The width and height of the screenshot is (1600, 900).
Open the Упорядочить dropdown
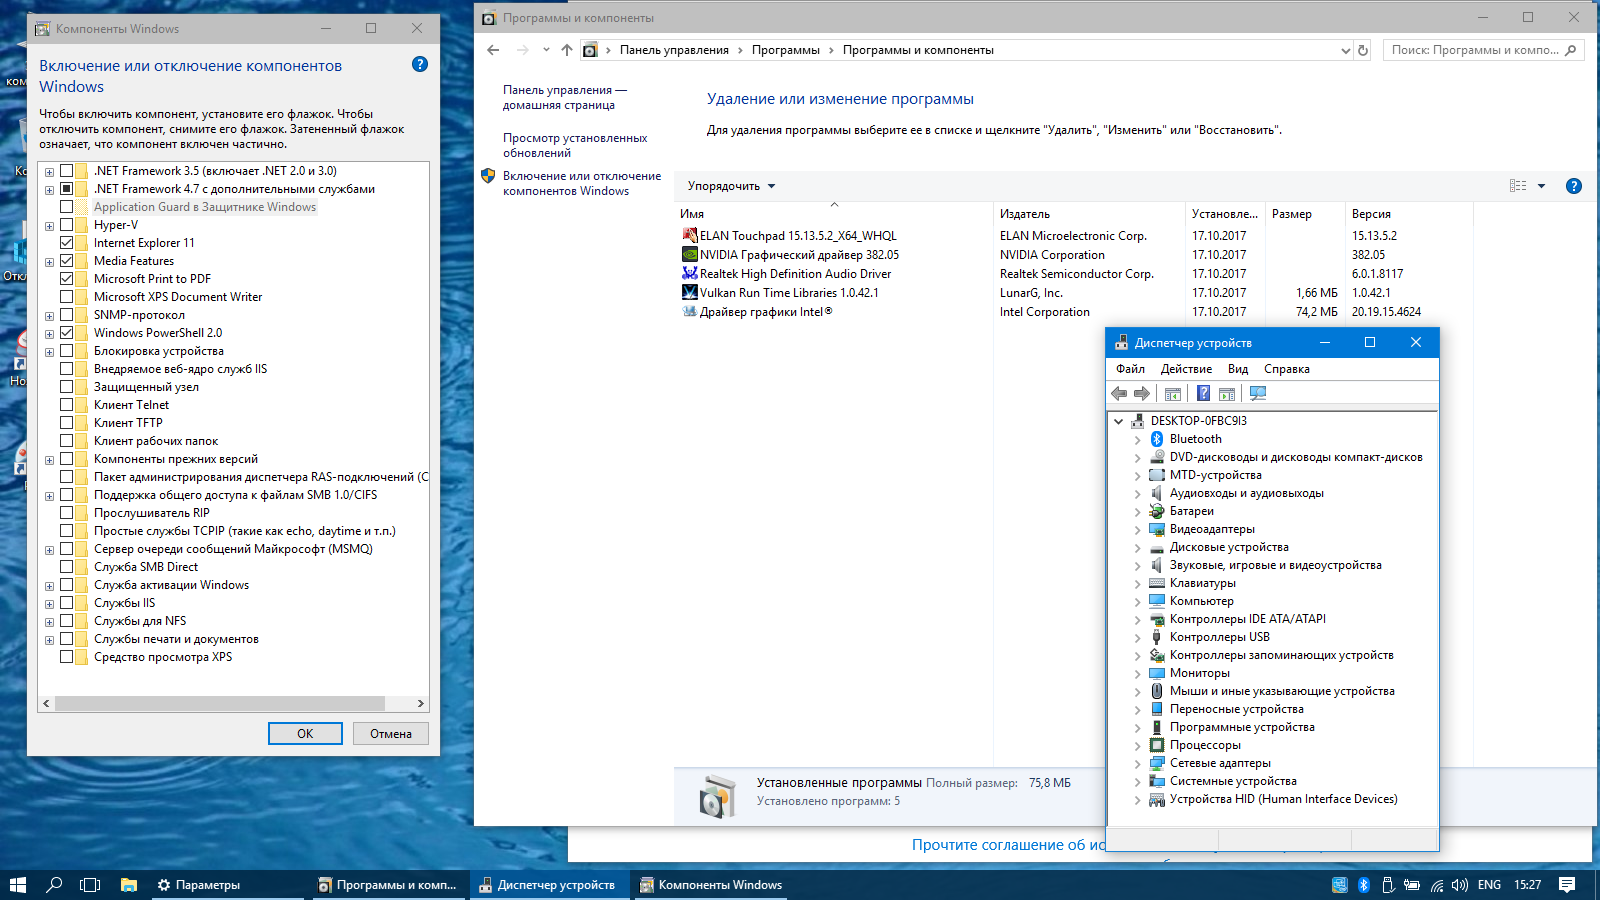(731, 186)
